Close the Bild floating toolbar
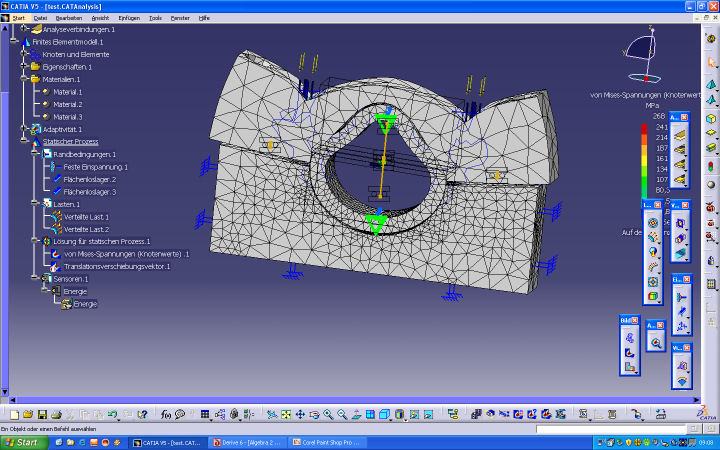This screenshot has height=450, width=720. click(635, 320)
